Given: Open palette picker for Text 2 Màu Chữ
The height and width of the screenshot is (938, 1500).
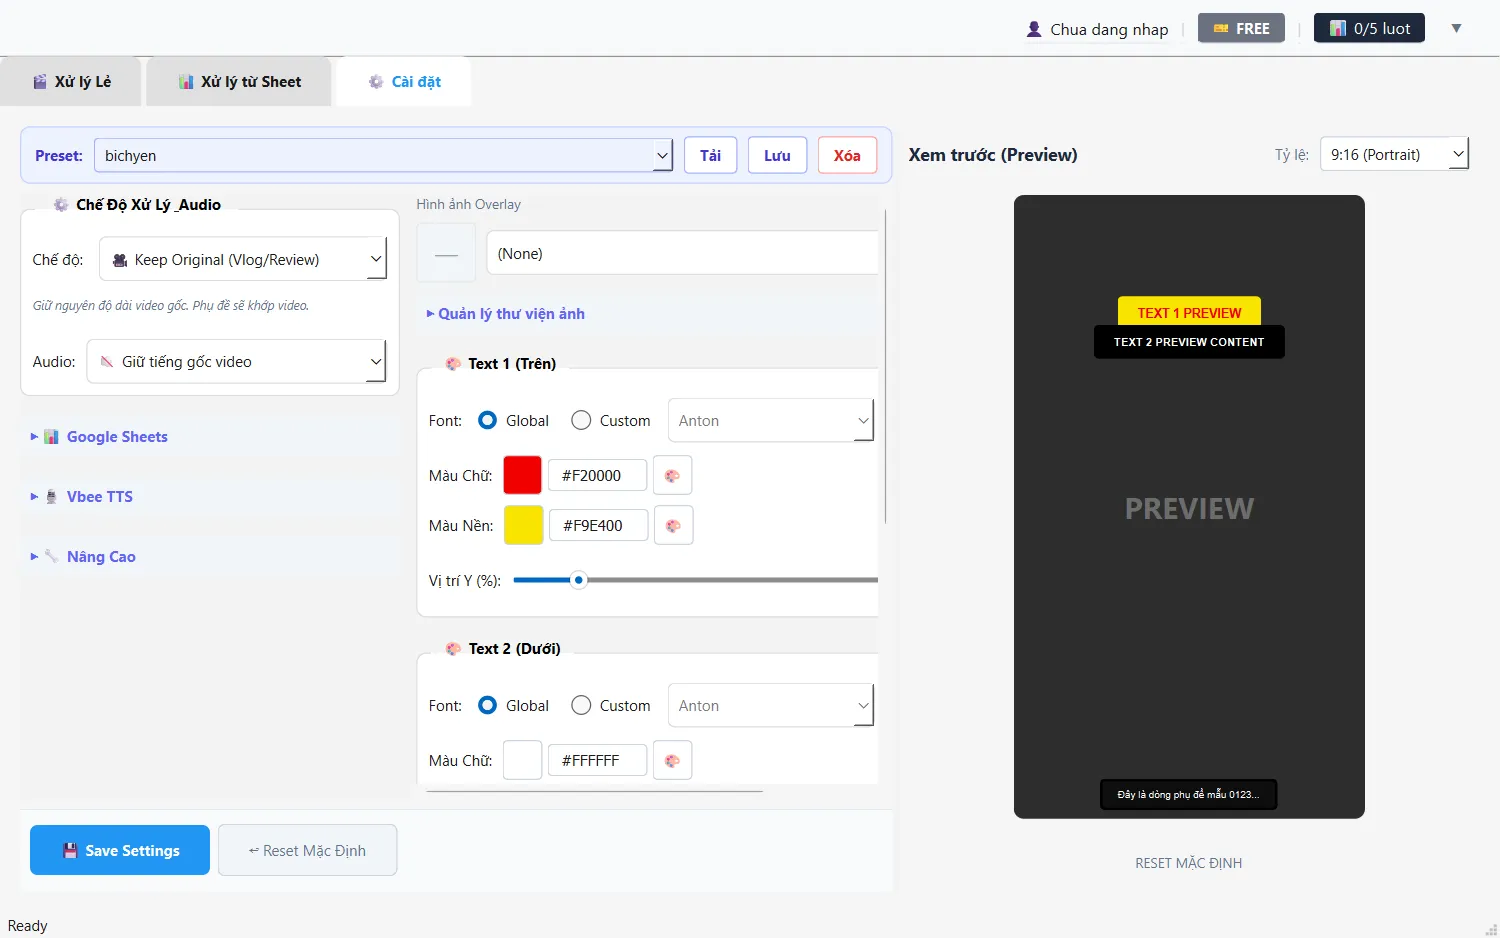Looking at the screenshot, I should click(672, 761).
